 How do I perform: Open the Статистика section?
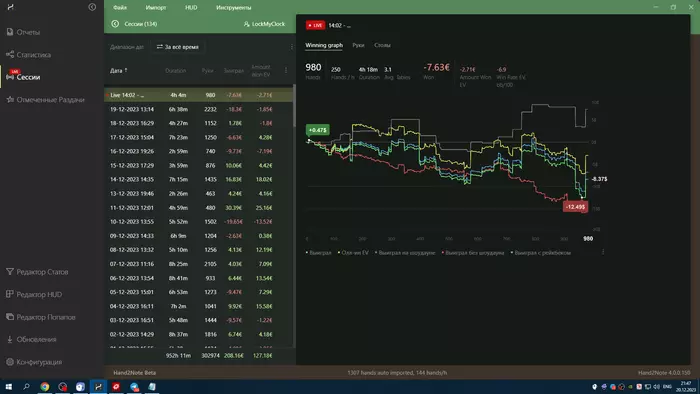pos(29,54)
